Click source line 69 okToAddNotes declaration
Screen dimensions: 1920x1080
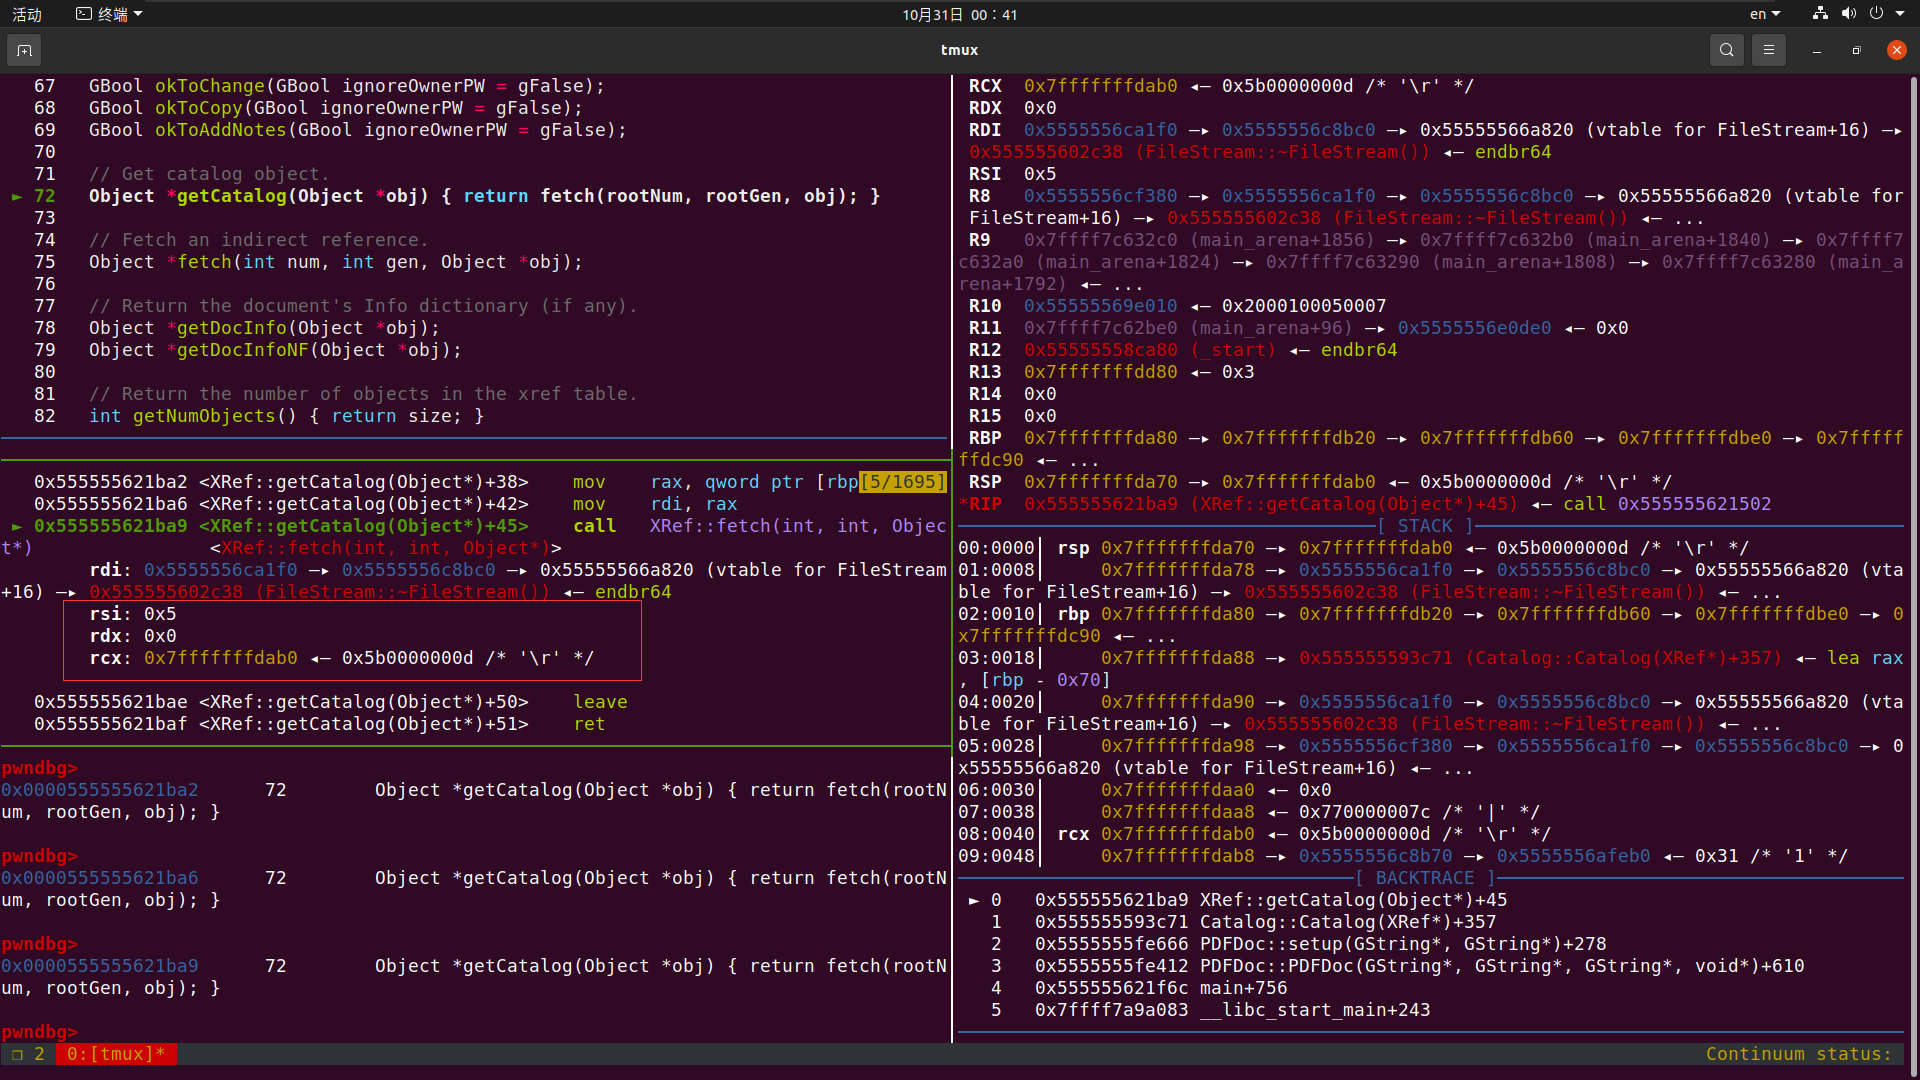pos(357,130)
